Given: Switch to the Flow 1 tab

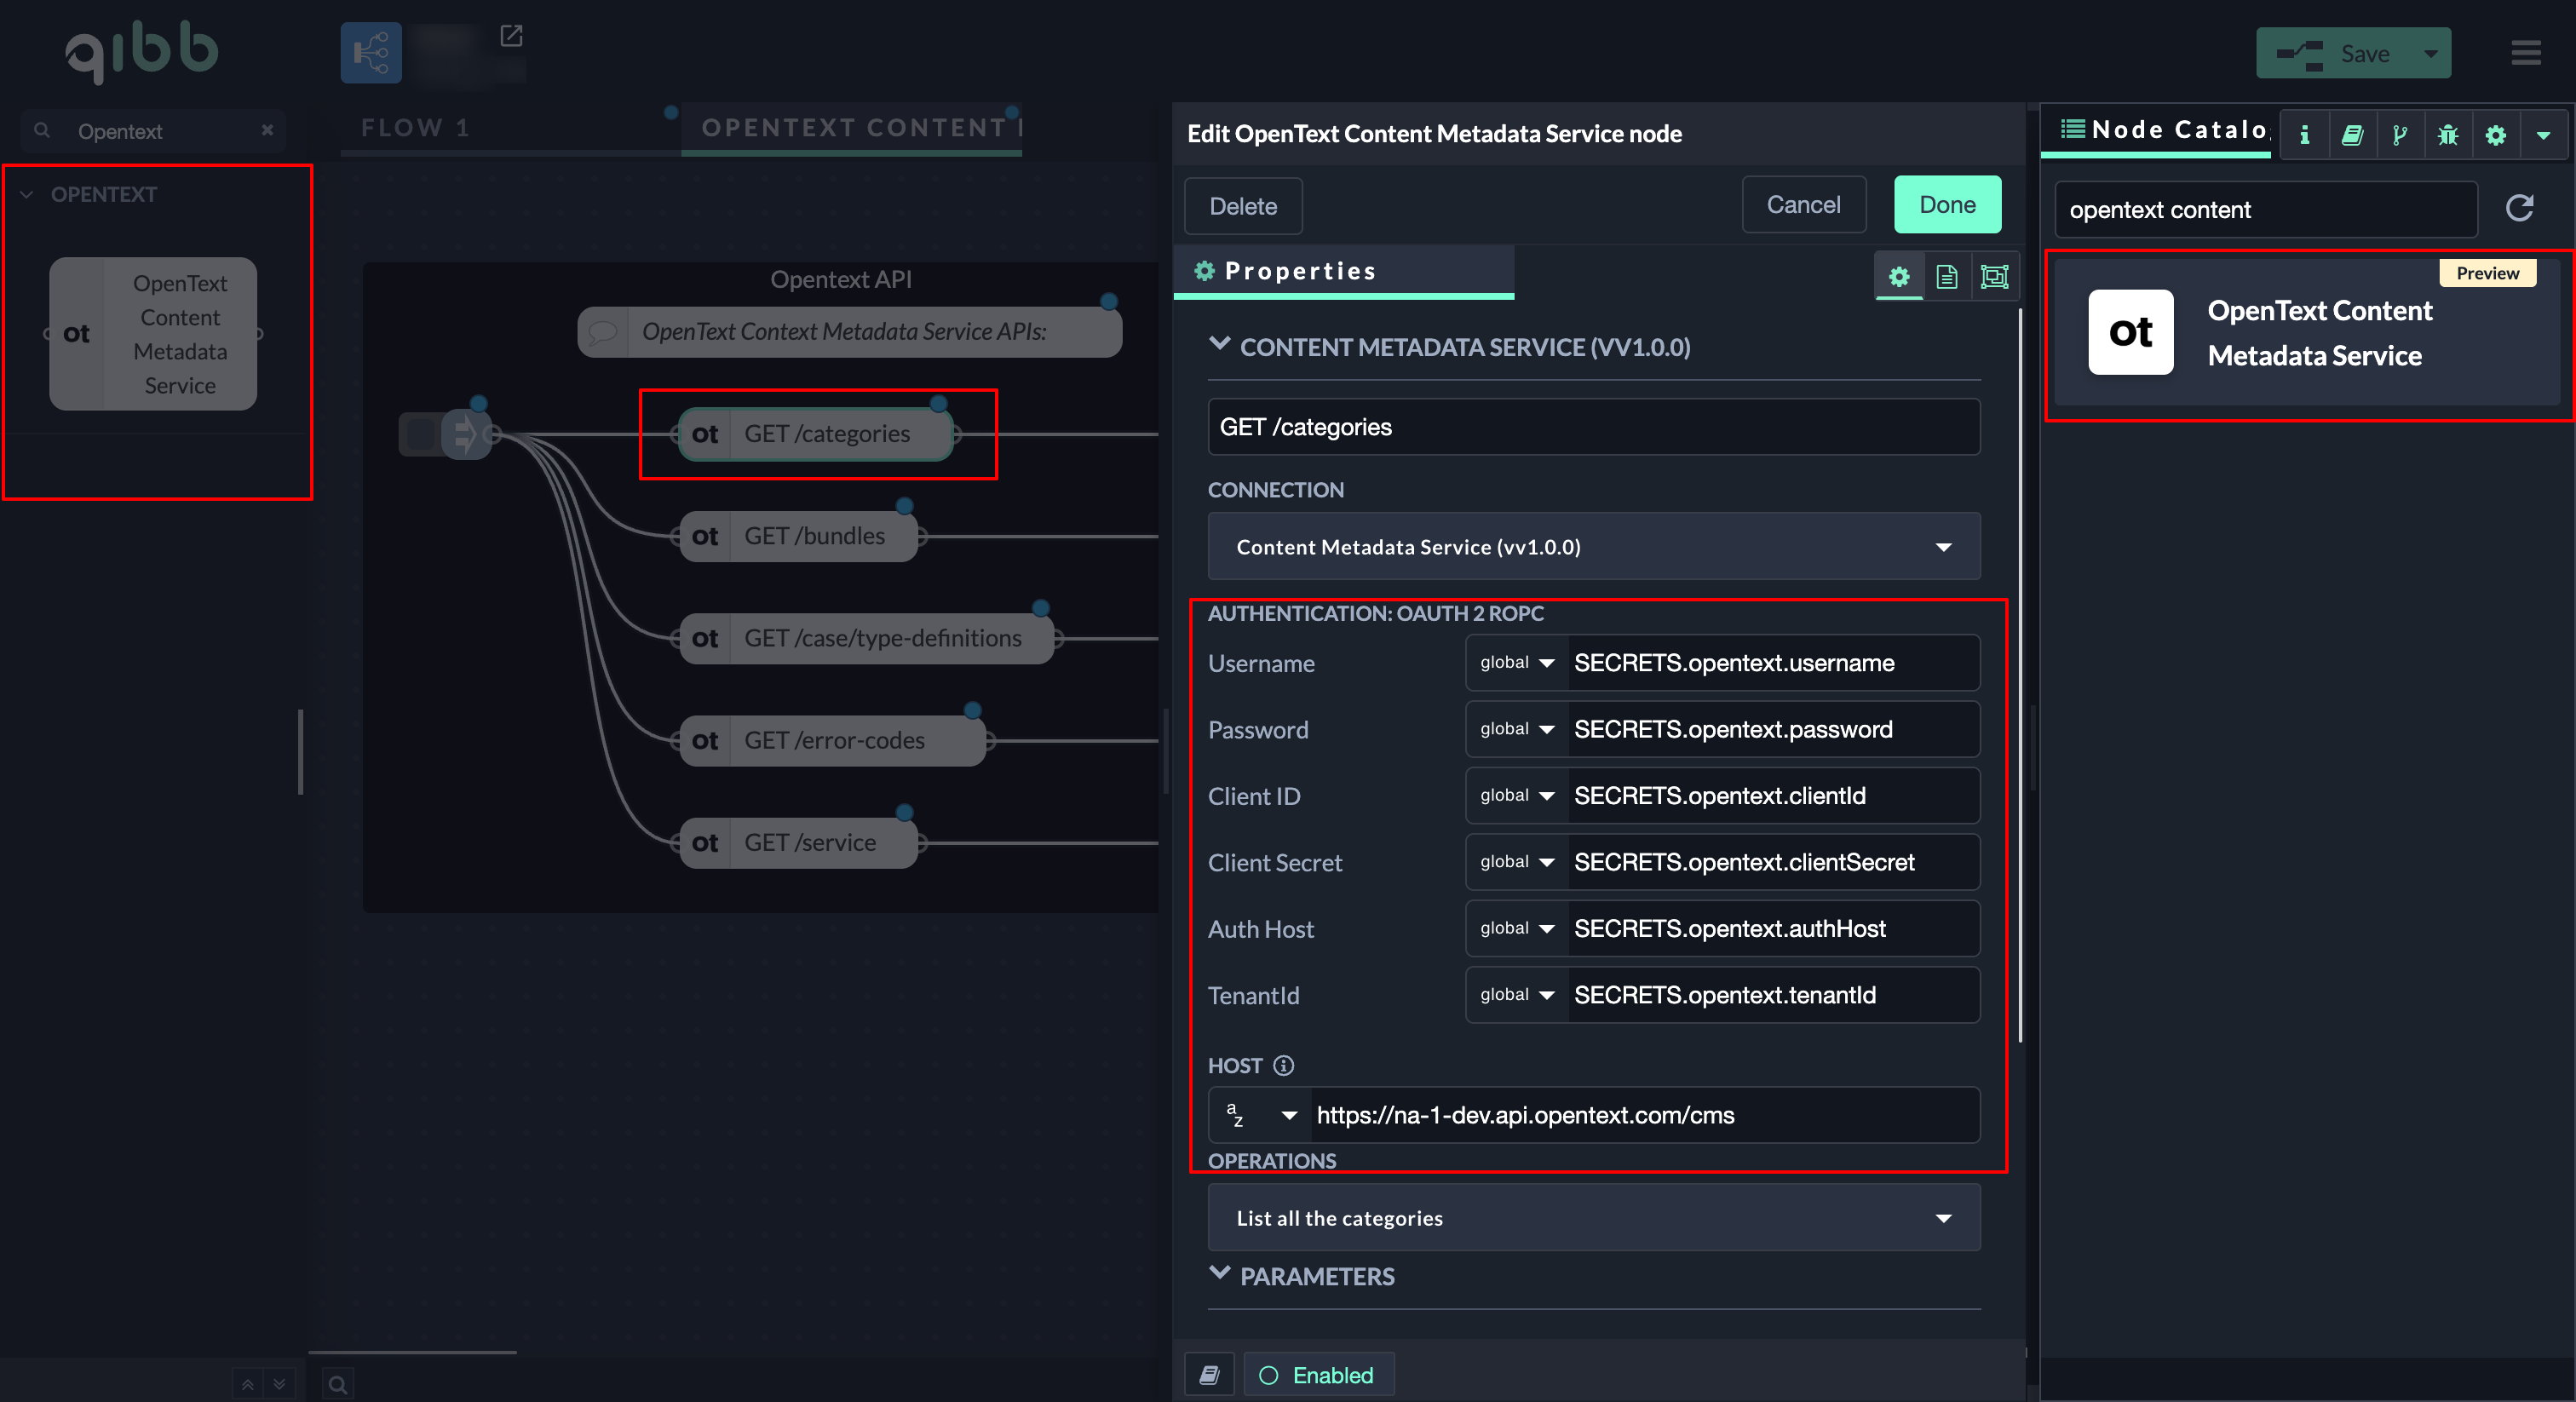Looking at the screenshot, I should [x=415, y=128].
